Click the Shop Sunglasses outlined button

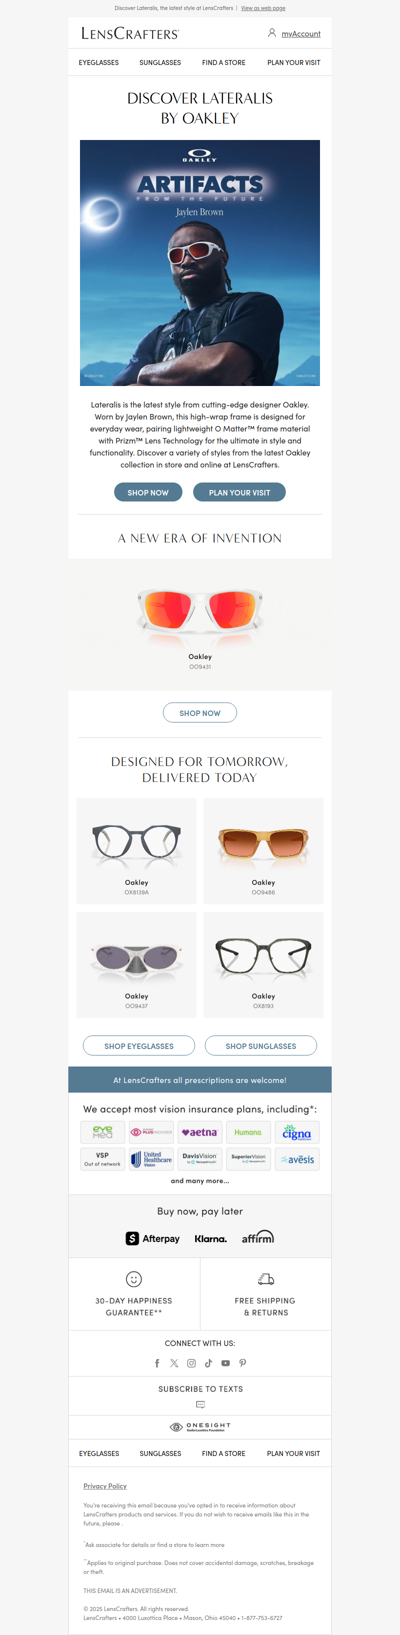pyautogui.click(x=261, y=1046)
